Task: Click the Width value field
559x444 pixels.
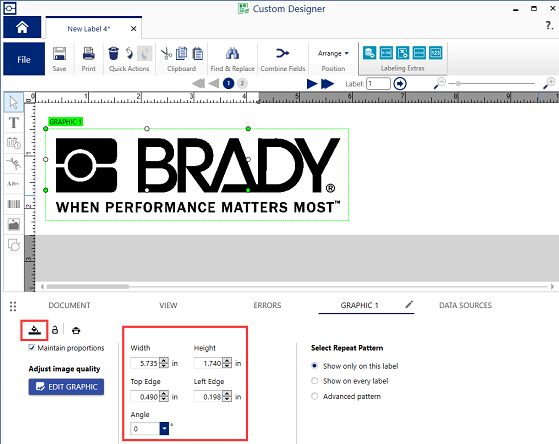Action: (145, 363)
